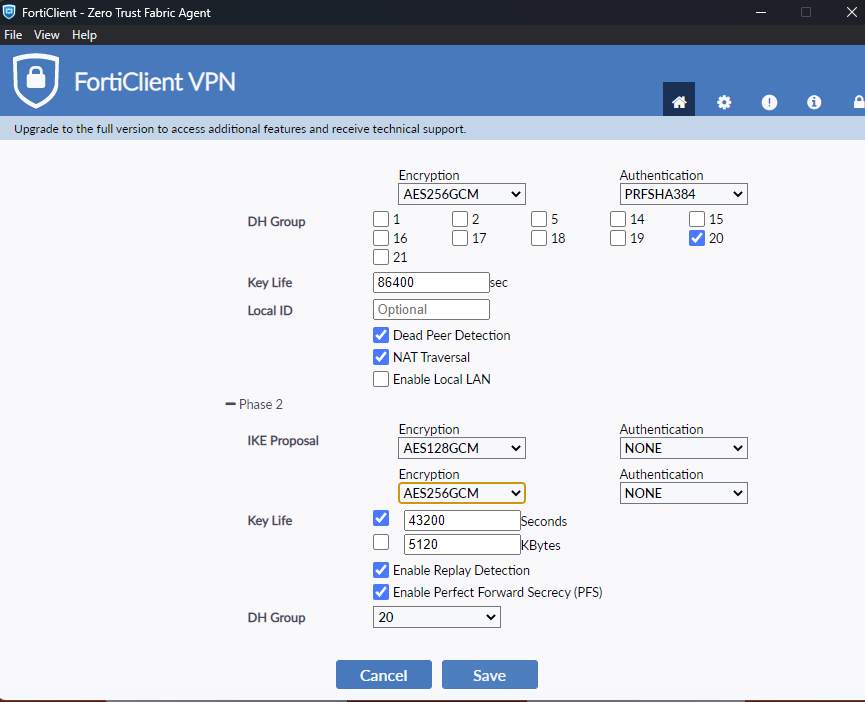Open Phase 2 Encryption AES128GCM dropdown
Screen dimensions: 865x702
click(x=462, y=448)
